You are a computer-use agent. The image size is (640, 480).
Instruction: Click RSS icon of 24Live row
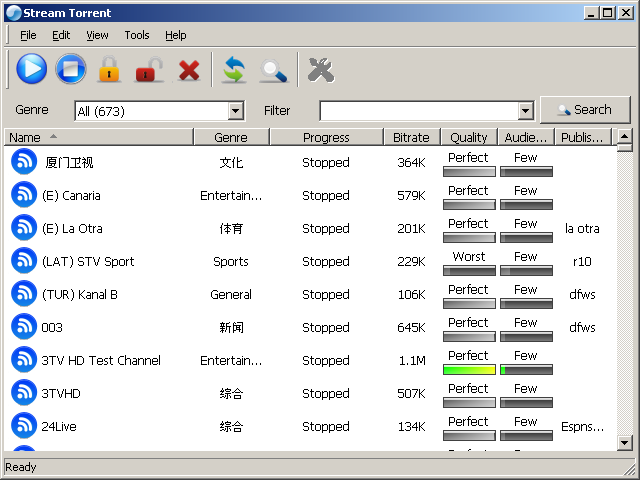pyautogui.click(x=24, y=426)
